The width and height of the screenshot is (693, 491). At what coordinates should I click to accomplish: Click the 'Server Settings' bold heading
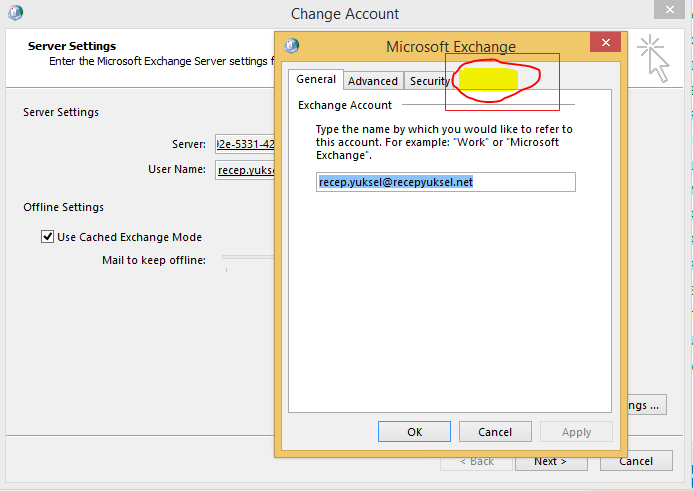click(72, 46)
